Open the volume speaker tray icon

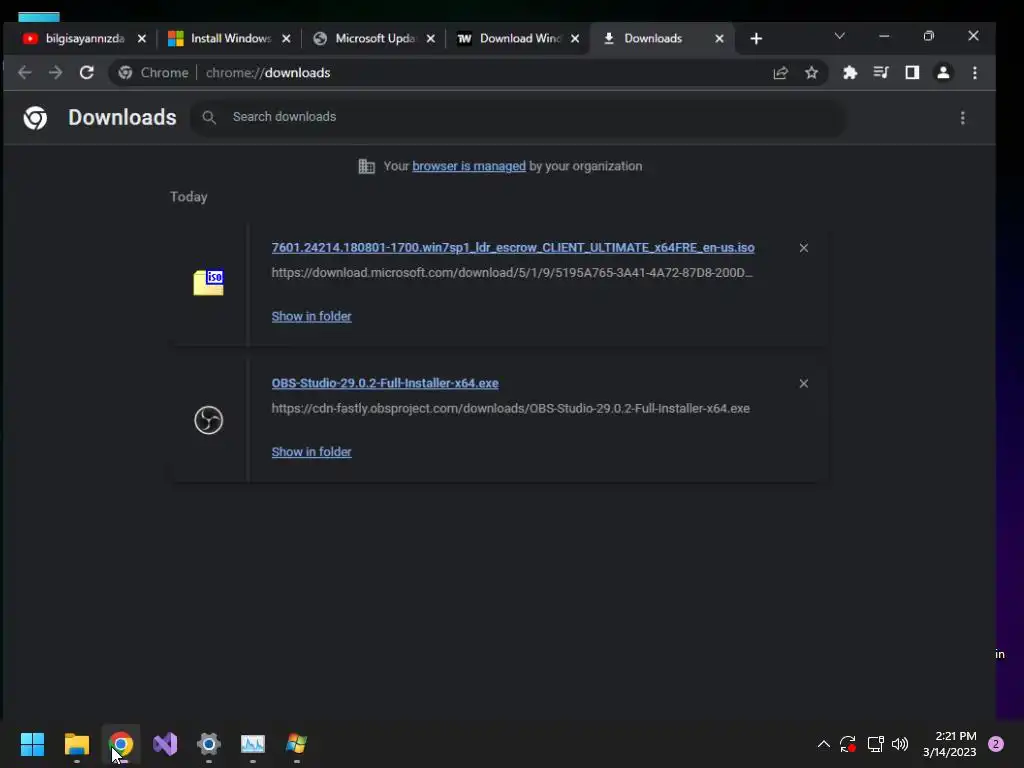click(x=900, y=744)
